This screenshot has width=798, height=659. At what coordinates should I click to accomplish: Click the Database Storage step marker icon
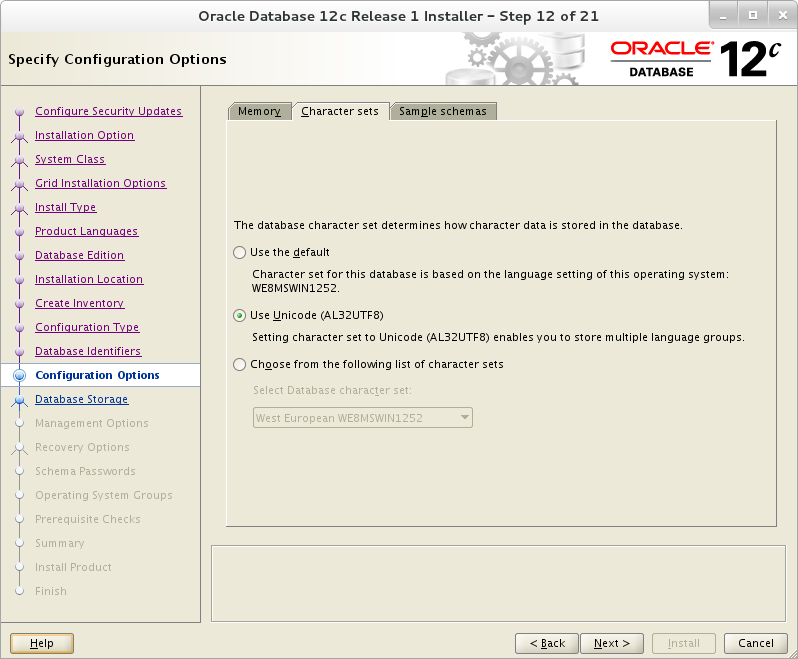click(x=19, y=400)
